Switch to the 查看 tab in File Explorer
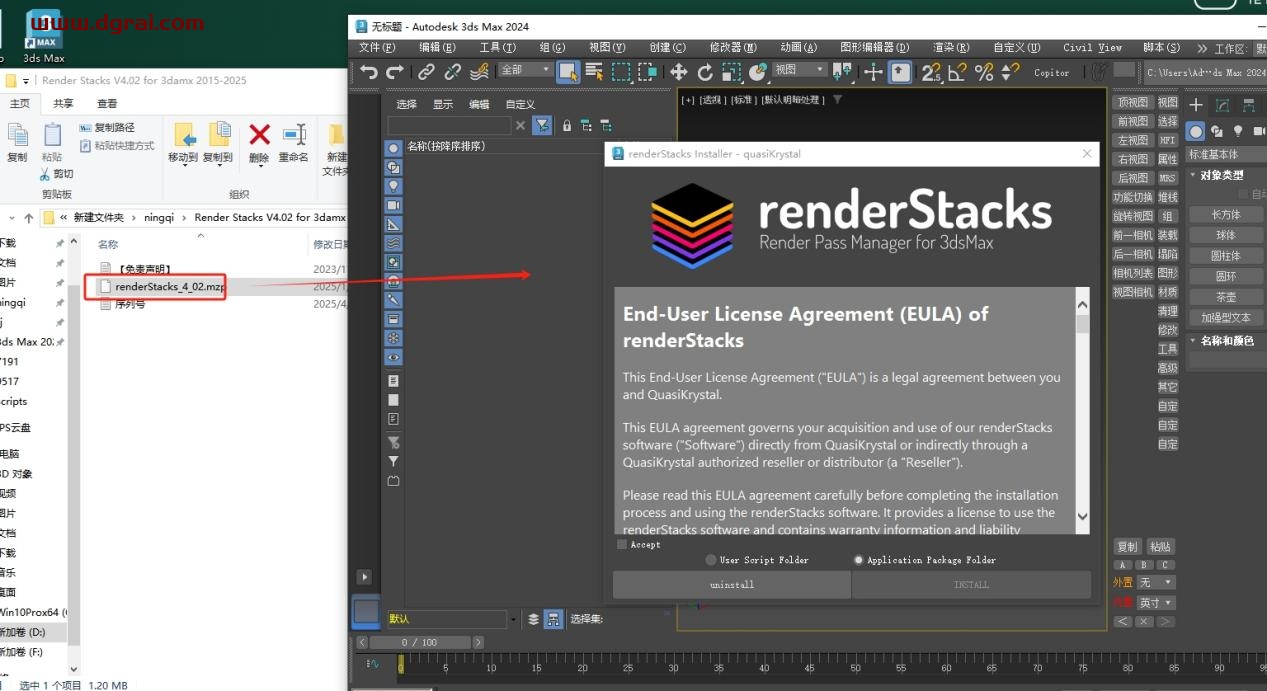The height and width of the screenshot is (691, 1267). tap(107, 103)
